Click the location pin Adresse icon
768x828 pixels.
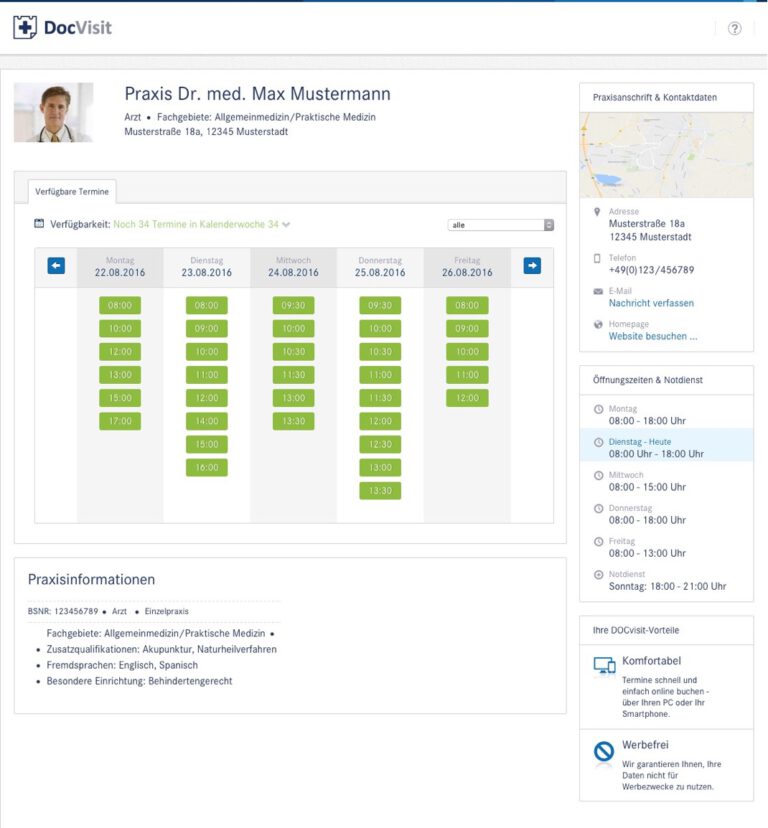click(x=598, y=212)
